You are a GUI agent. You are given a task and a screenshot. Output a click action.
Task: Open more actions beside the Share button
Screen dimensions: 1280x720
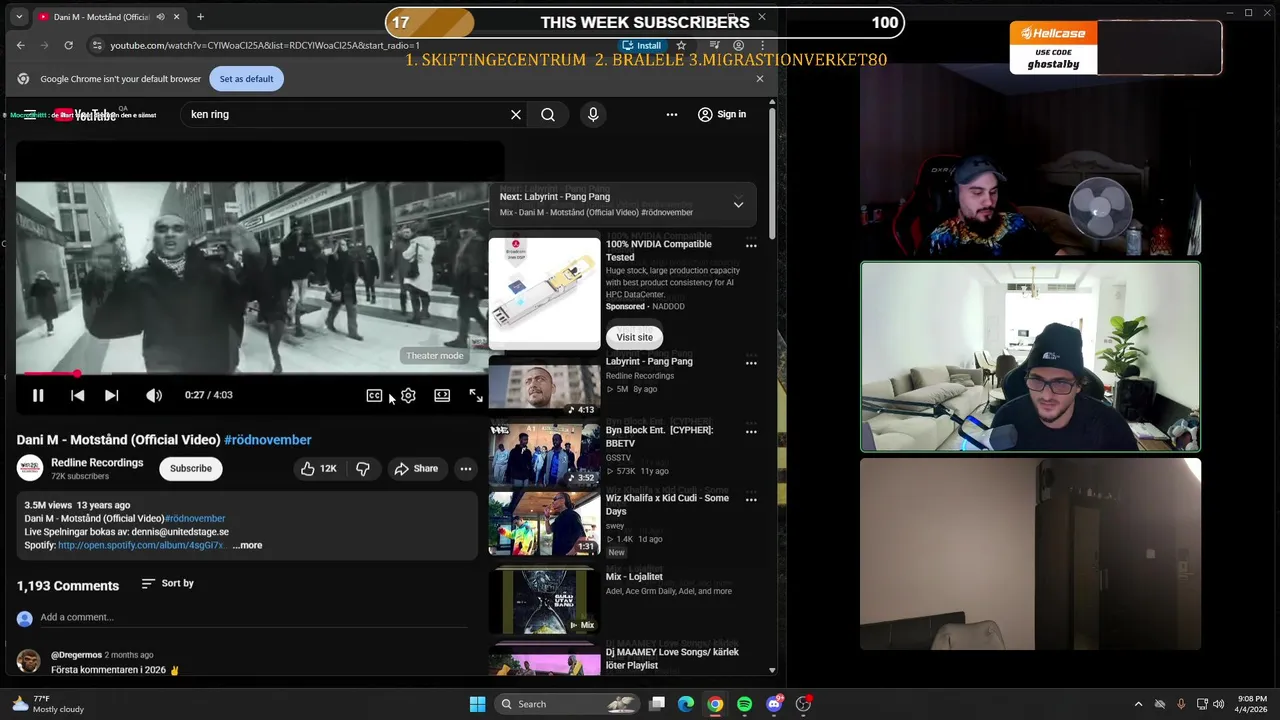(x=465, y=468)
